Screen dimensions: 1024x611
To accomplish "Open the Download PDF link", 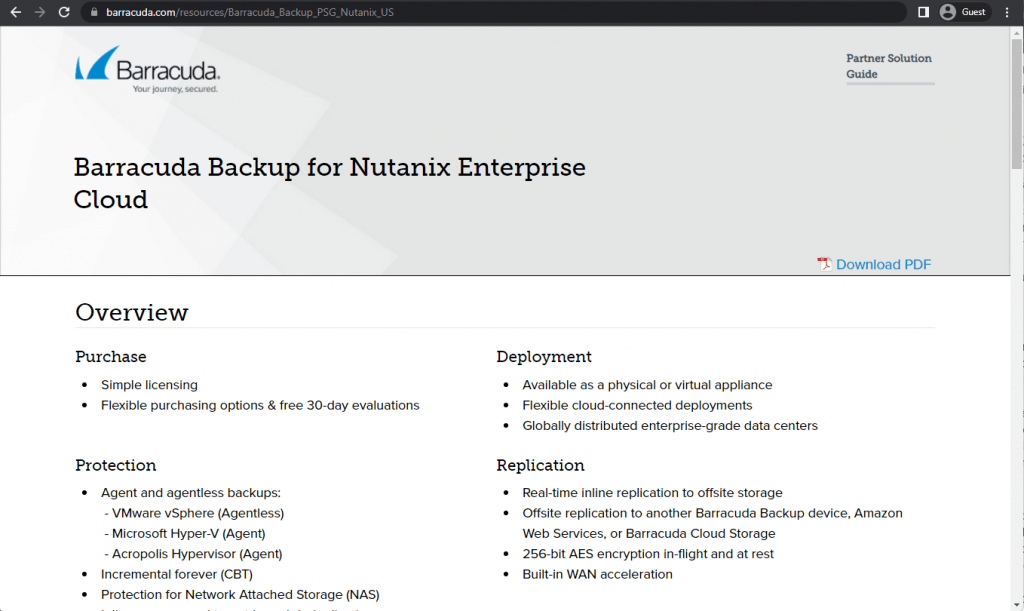I will tap(883, 264).
